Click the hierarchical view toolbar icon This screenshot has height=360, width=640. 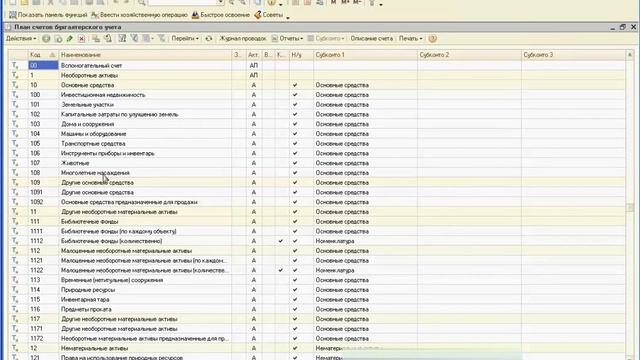(x=96, y=39)
